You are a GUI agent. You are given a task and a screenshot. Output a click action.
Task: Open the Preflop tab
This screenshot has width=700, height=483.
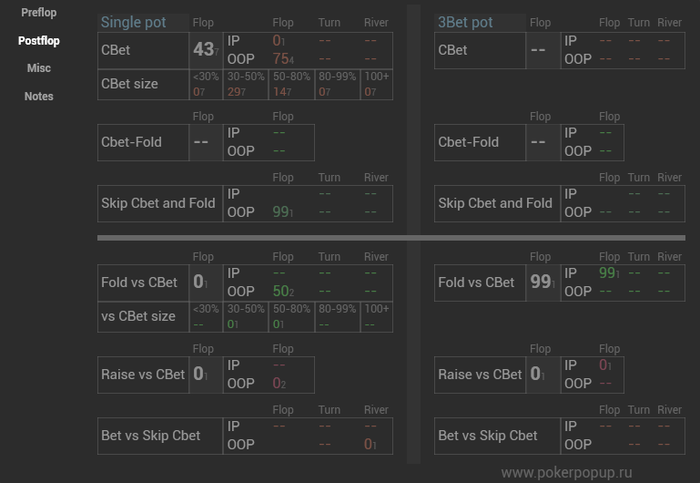pyautogui.click(x=39, y=13)
